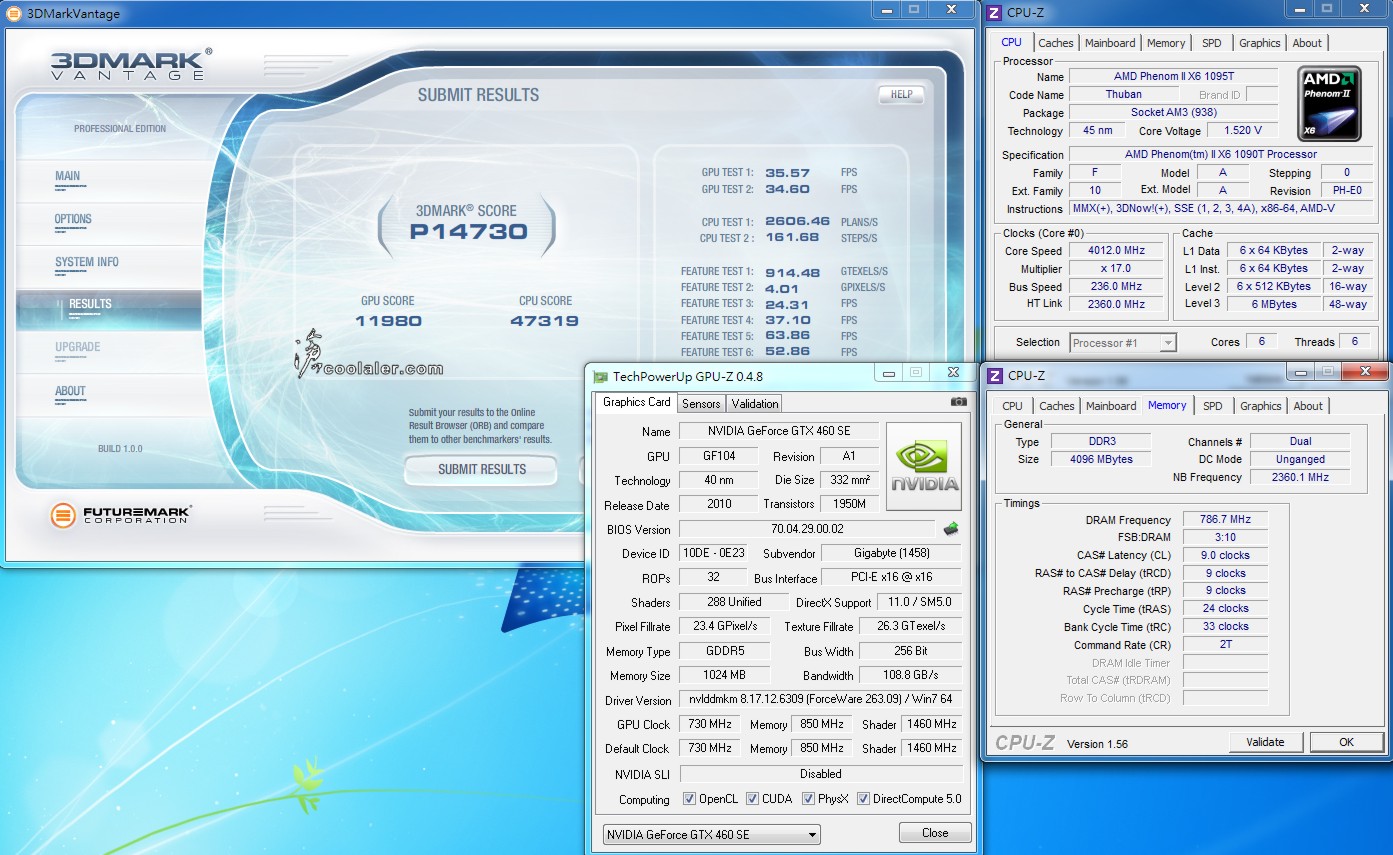Open the About tab in upper CPU-Z

(1307, 43)
